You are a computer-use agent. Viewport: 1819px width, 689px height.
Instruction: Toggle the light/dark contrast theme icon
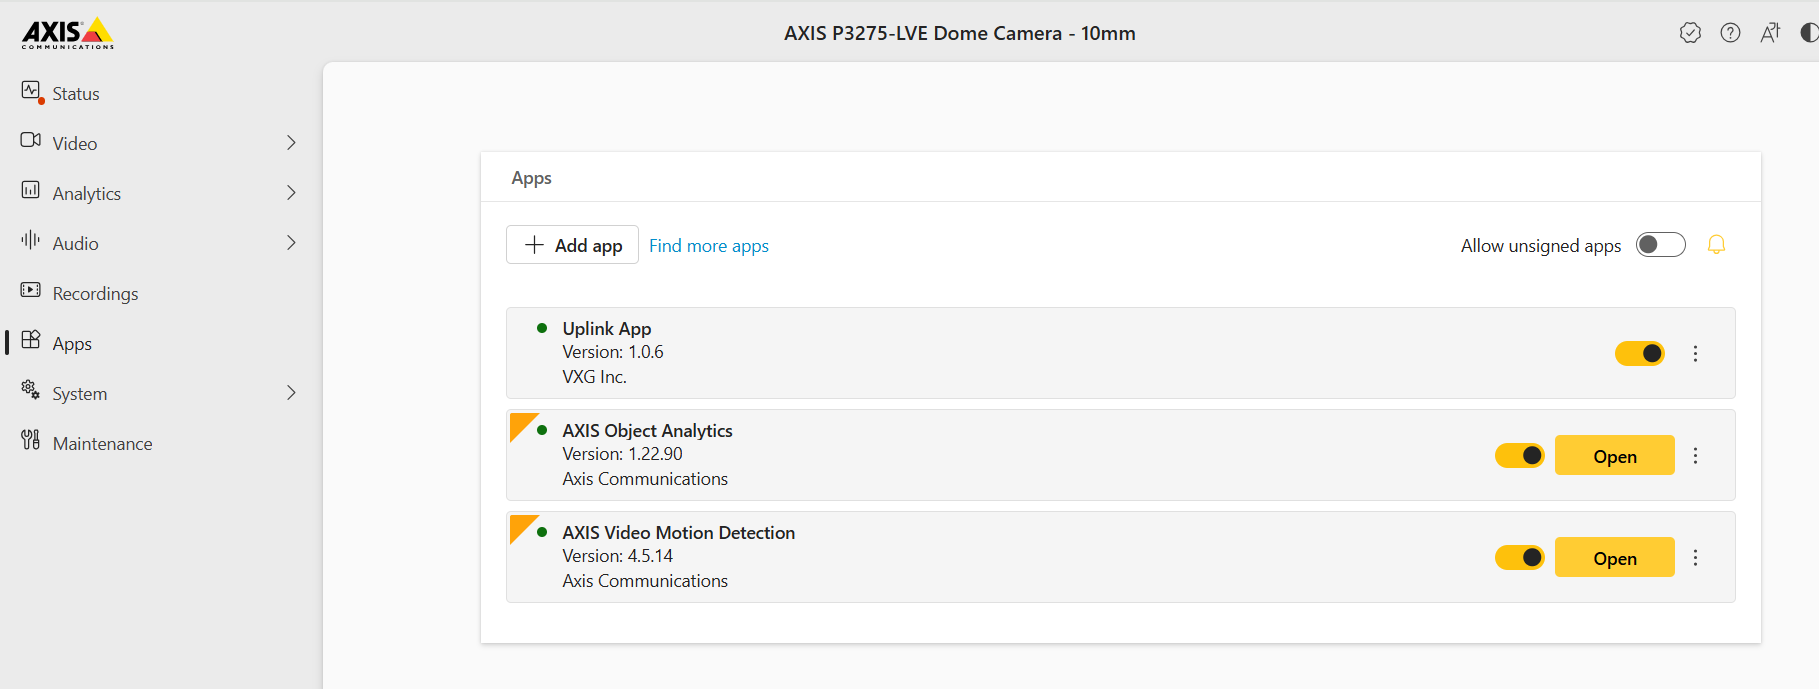(1808, 33)
